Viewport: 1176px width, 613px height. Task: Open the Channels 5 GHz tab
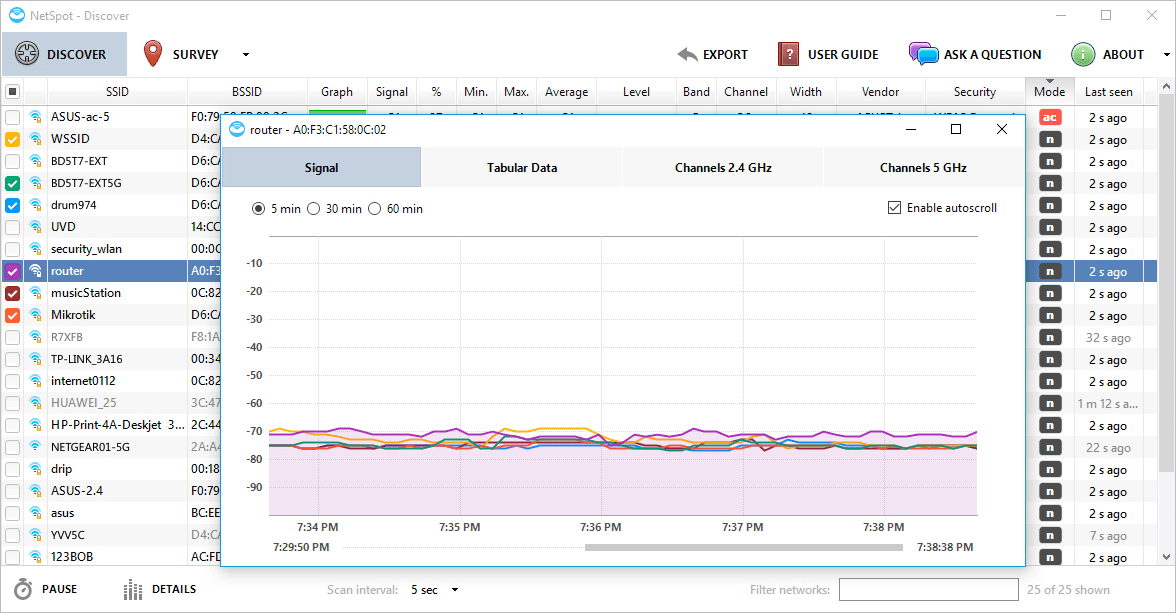tap(923, 168)
